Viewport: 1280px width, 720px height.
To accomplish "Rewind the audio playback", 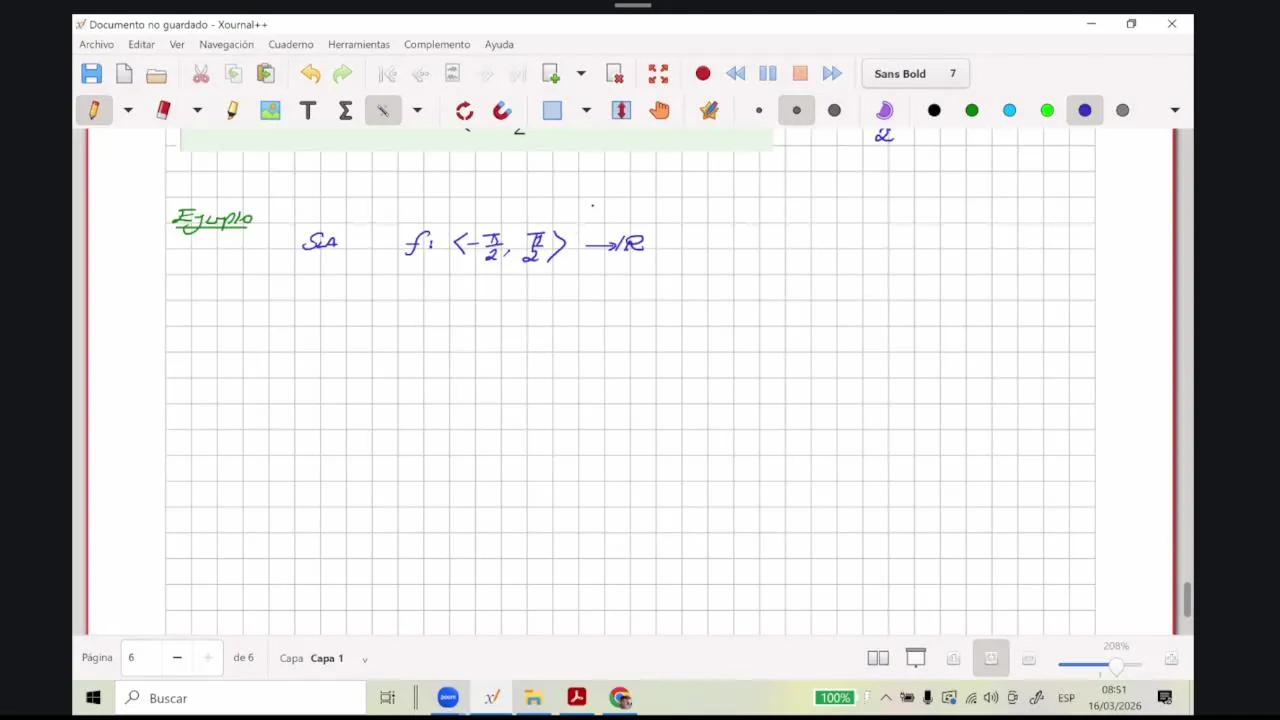I will tap(735, 73).
